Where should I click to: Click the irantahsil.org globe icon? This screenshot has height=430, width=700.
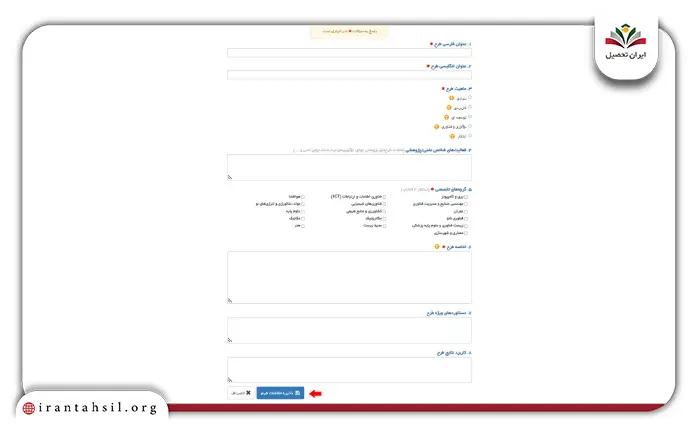(x=29, y=408)
